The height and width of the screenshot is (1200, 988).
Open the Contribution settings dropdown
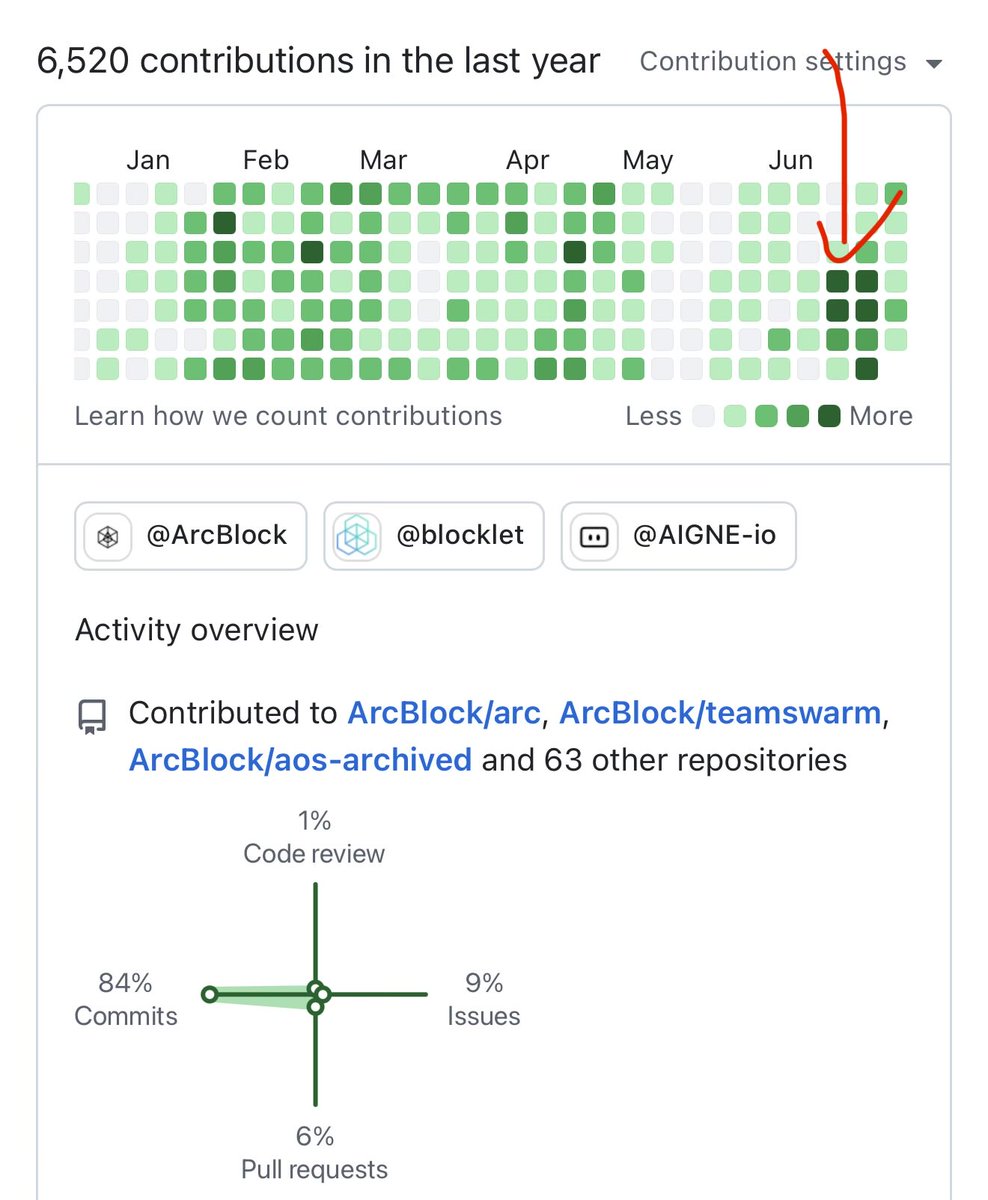coord(790,62)
